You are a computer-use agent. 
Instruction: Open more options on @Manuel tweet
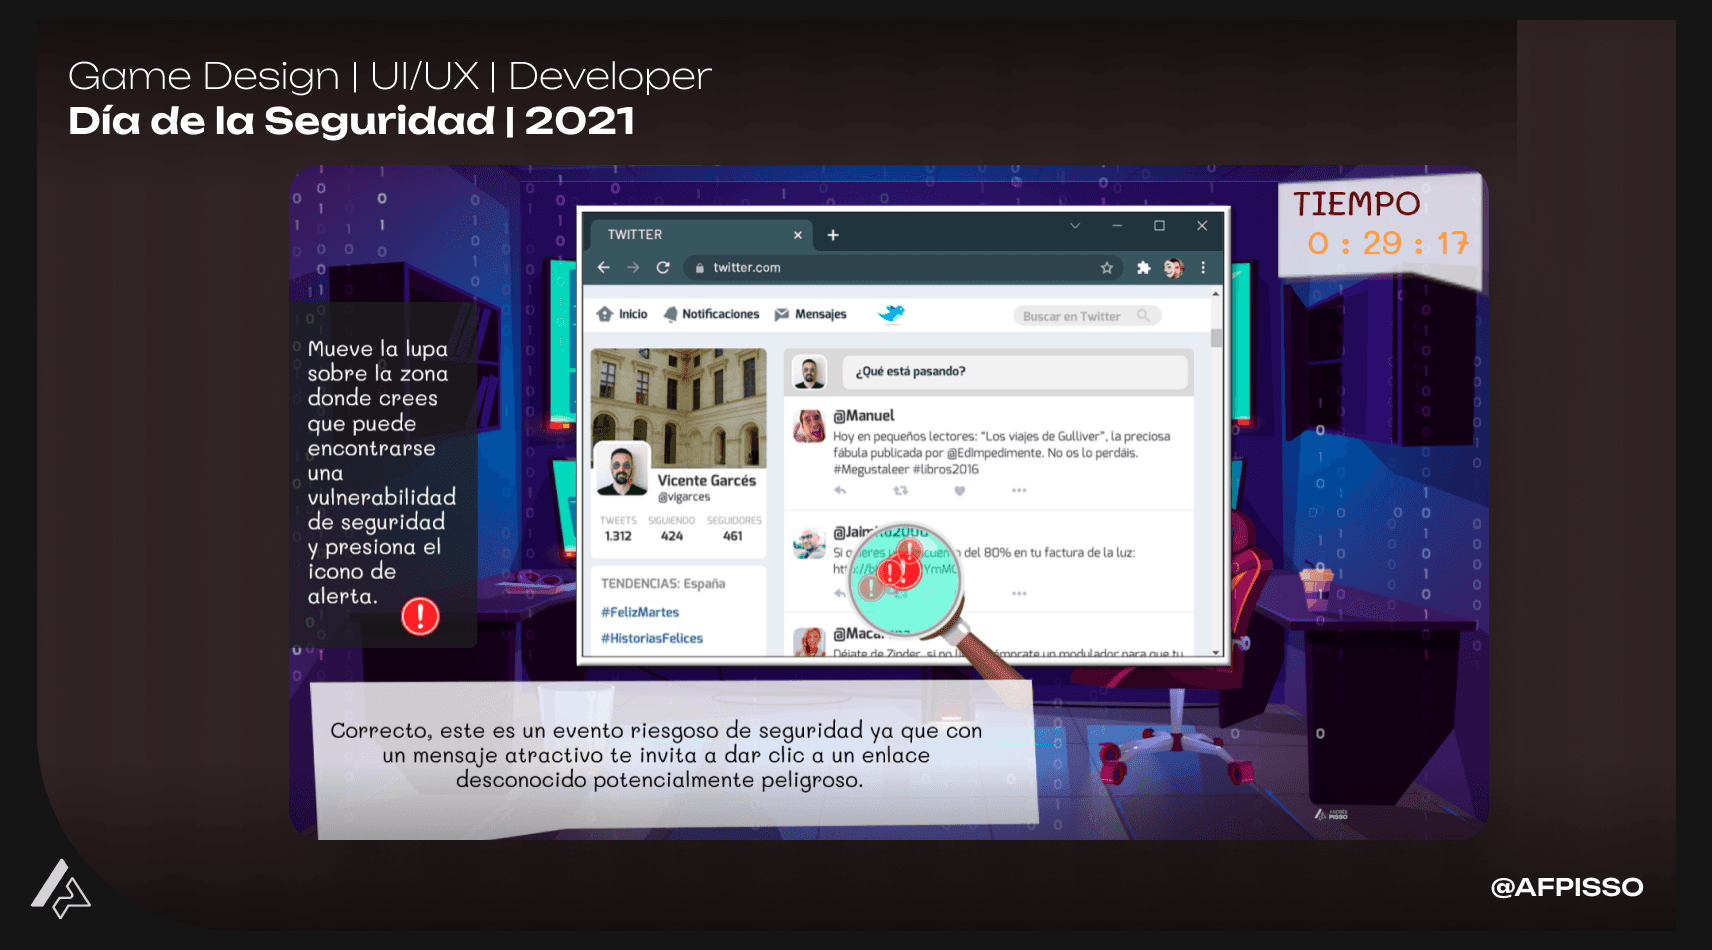[1019, 491]
